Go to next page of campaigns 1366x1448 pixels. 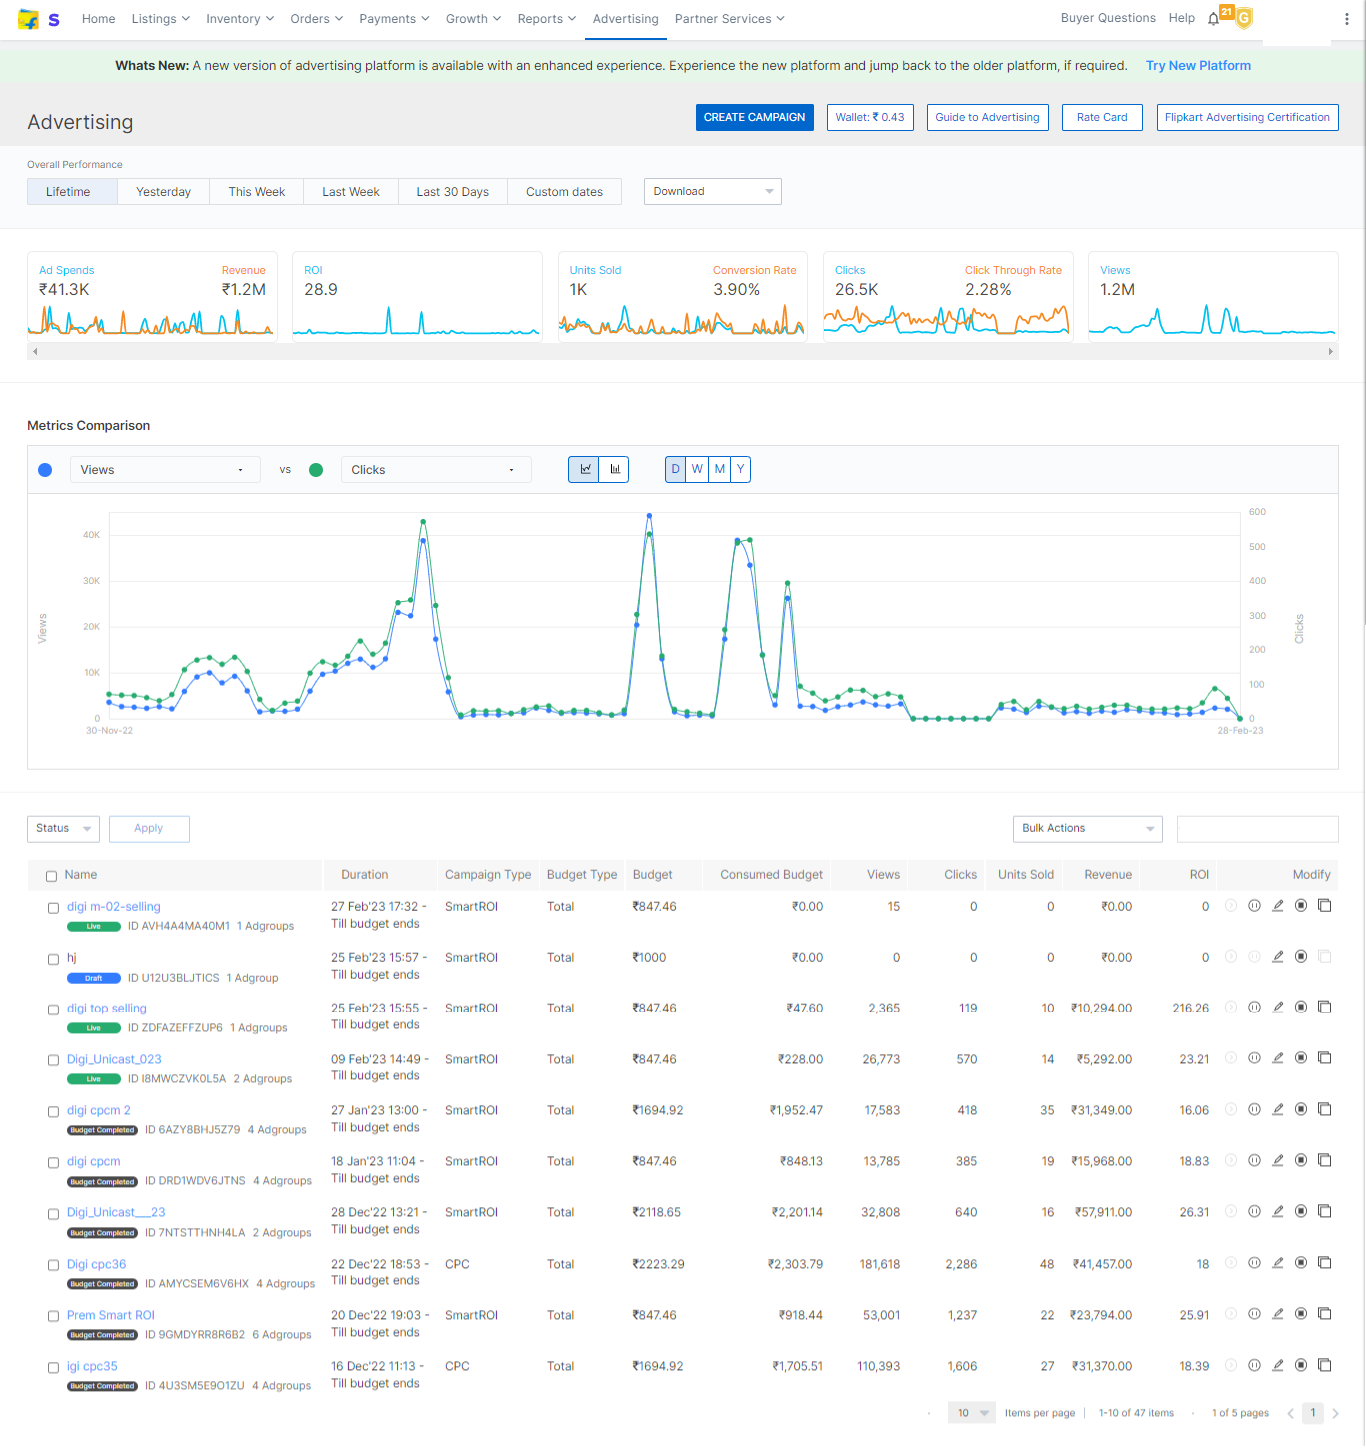pos(1335,1413)
